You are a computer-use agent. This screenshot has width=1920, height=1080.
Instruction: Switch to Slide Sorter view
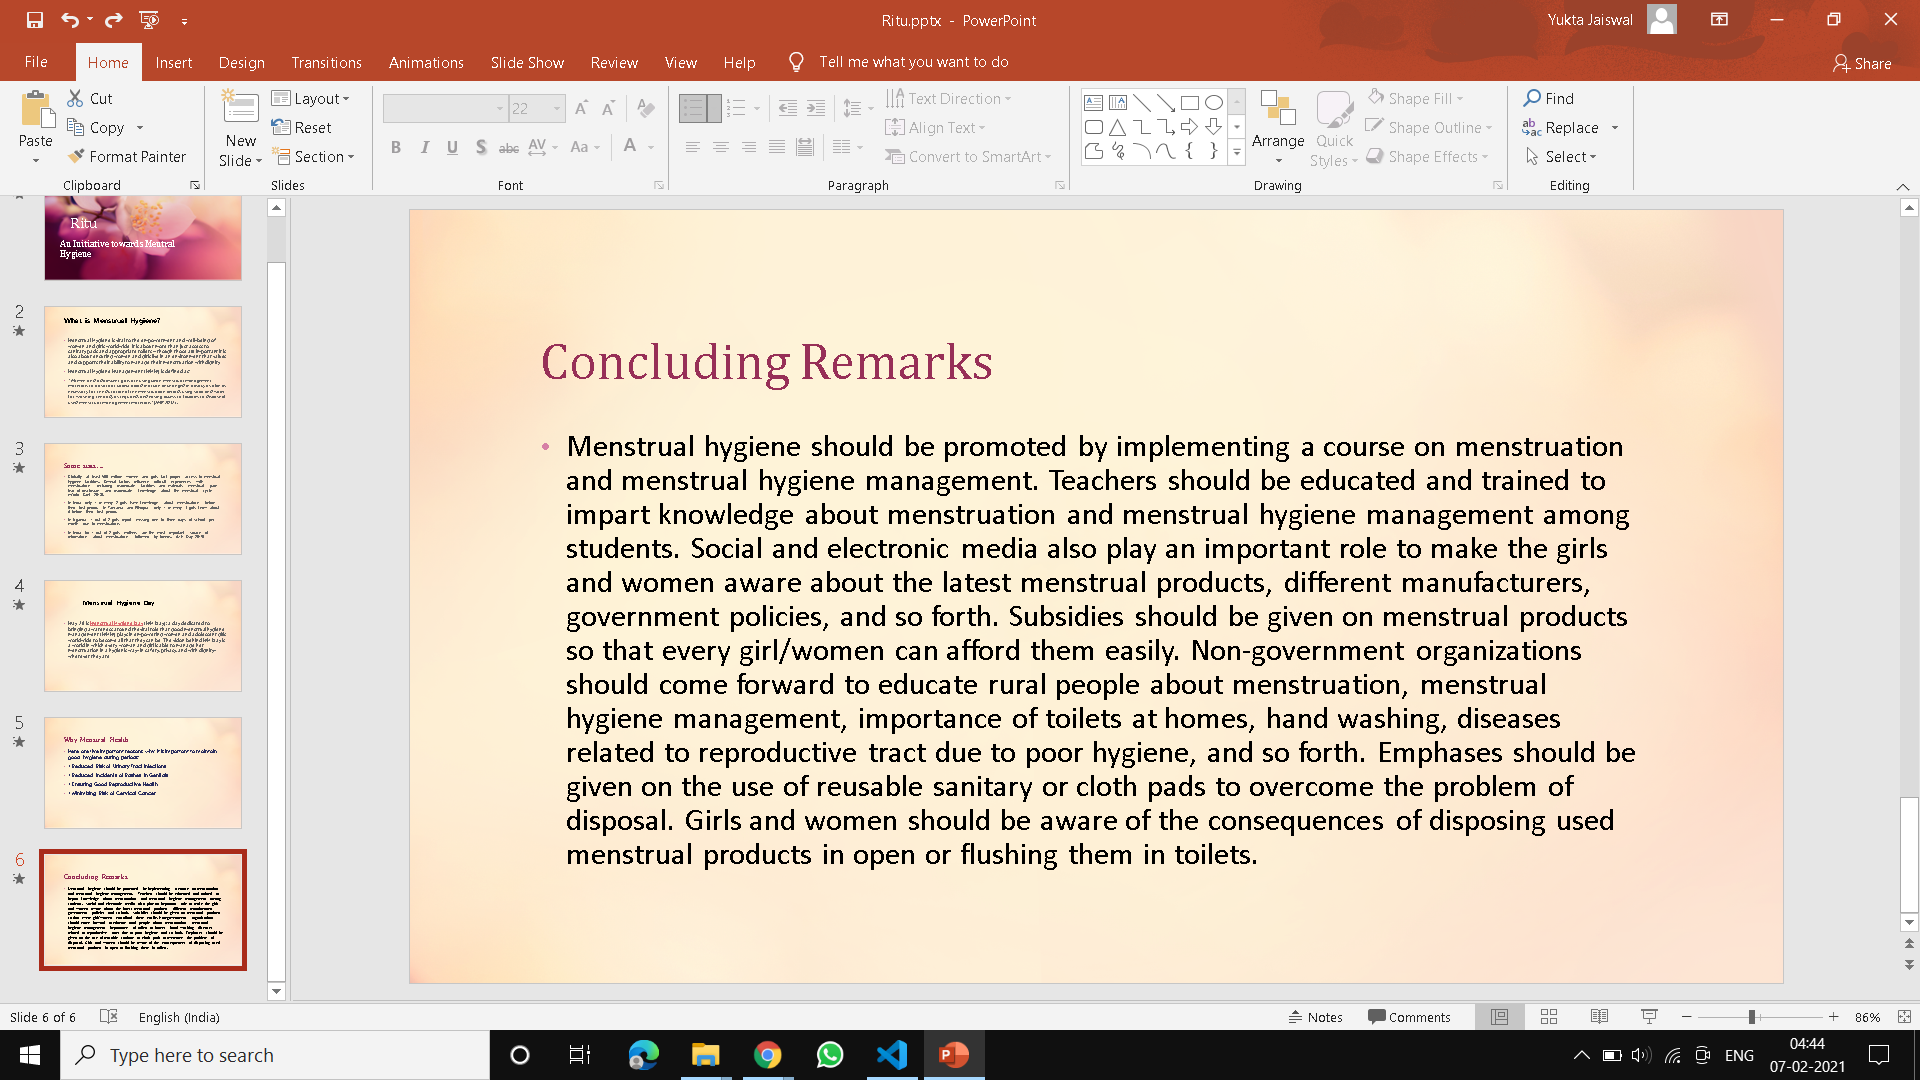pos(1549,1017)
